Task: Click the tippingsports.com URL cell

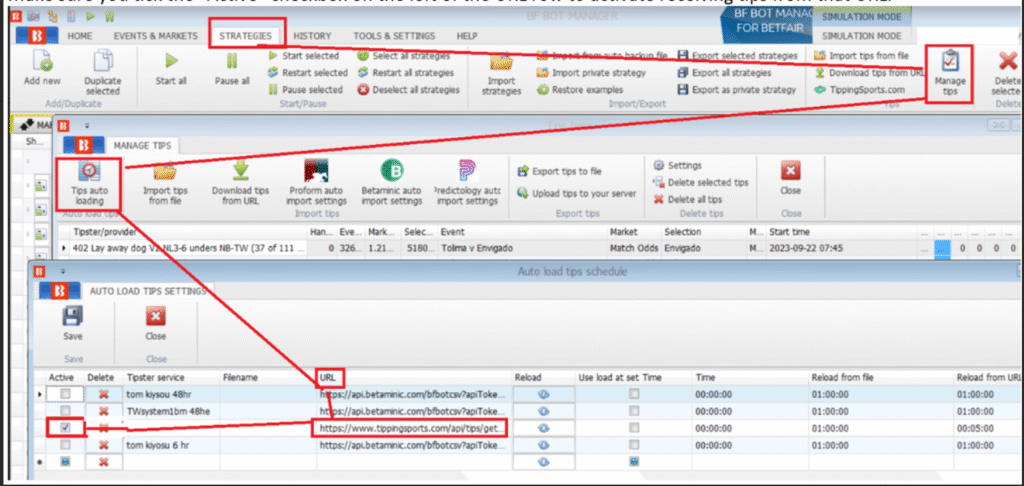Action: pos(413,428)
